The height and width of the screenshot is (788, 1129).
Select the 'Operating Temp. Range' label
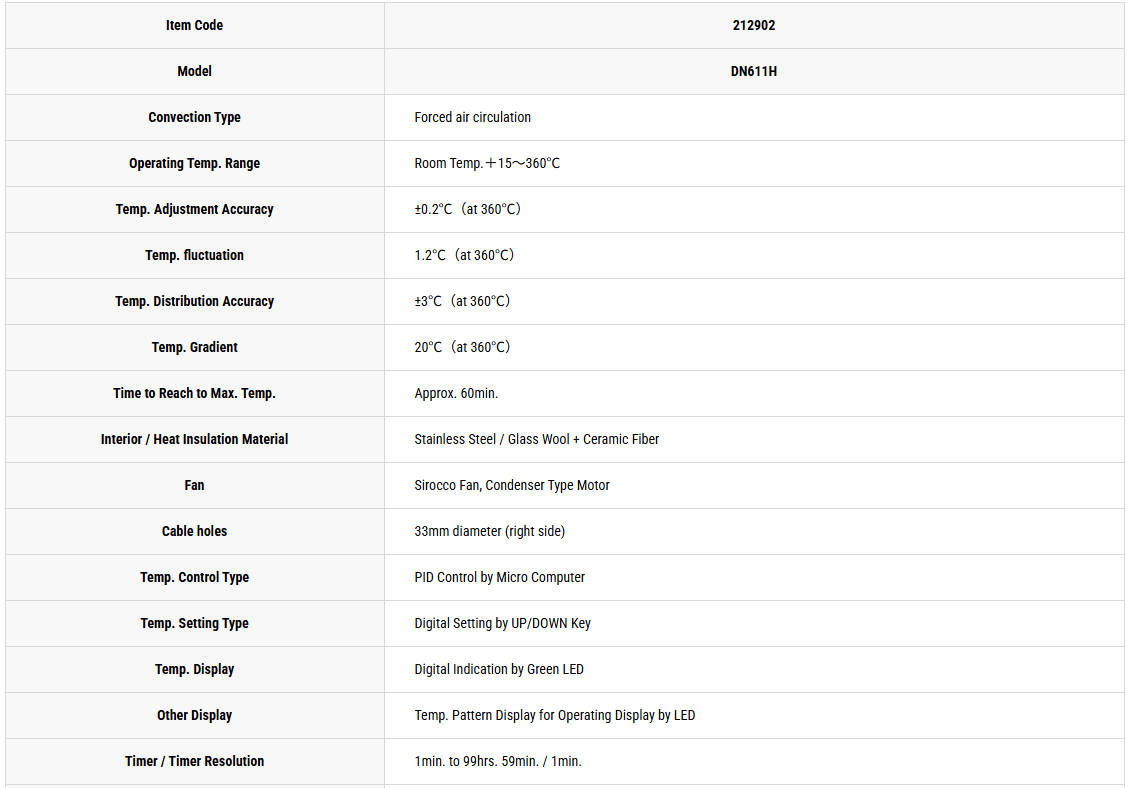194,164
